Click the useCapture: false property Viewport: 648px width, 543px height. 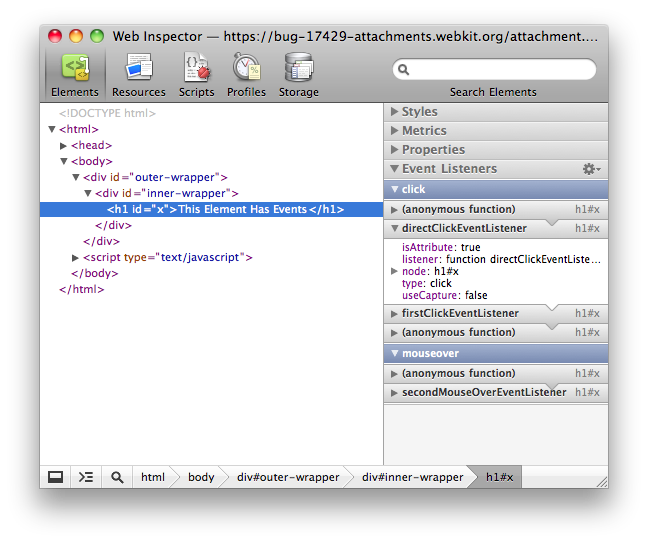[x=445, y=295]
